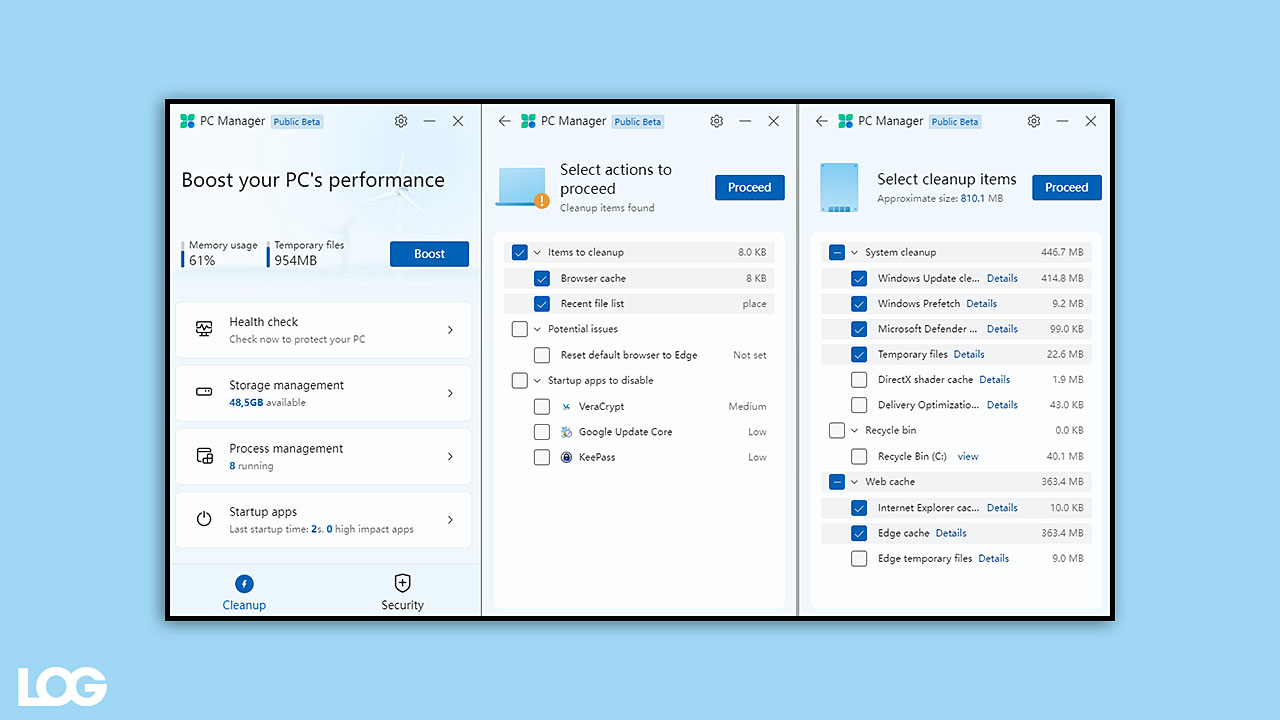This screenshot has height=720, width=1280.
Task: Click the "61%" memory usage value
Action: pos(202,261)
